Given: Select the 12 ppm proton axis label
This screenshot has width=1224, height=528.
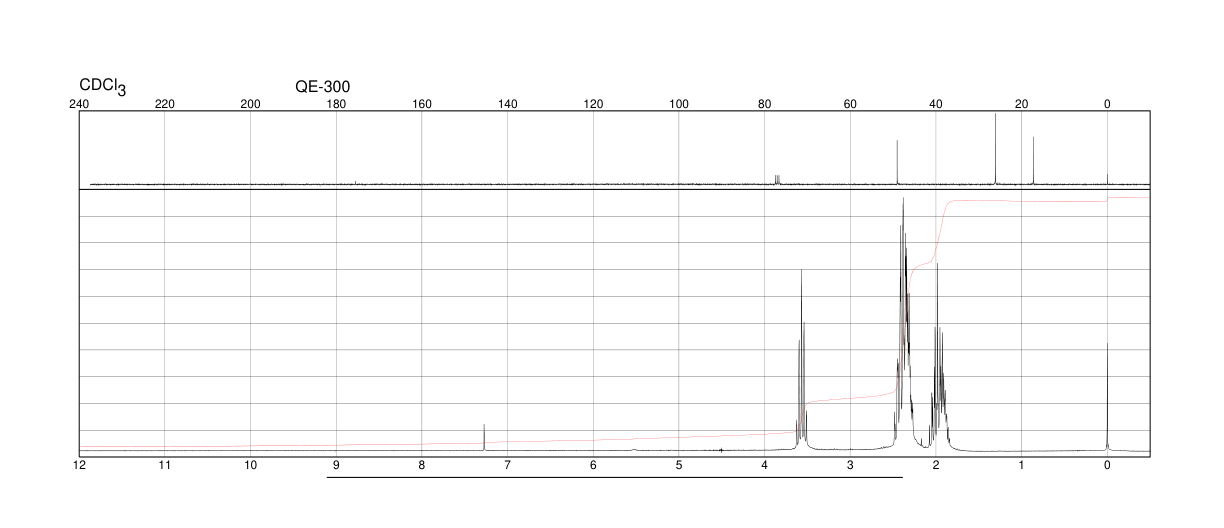Looking at the screenshot, I should point(79,465).
